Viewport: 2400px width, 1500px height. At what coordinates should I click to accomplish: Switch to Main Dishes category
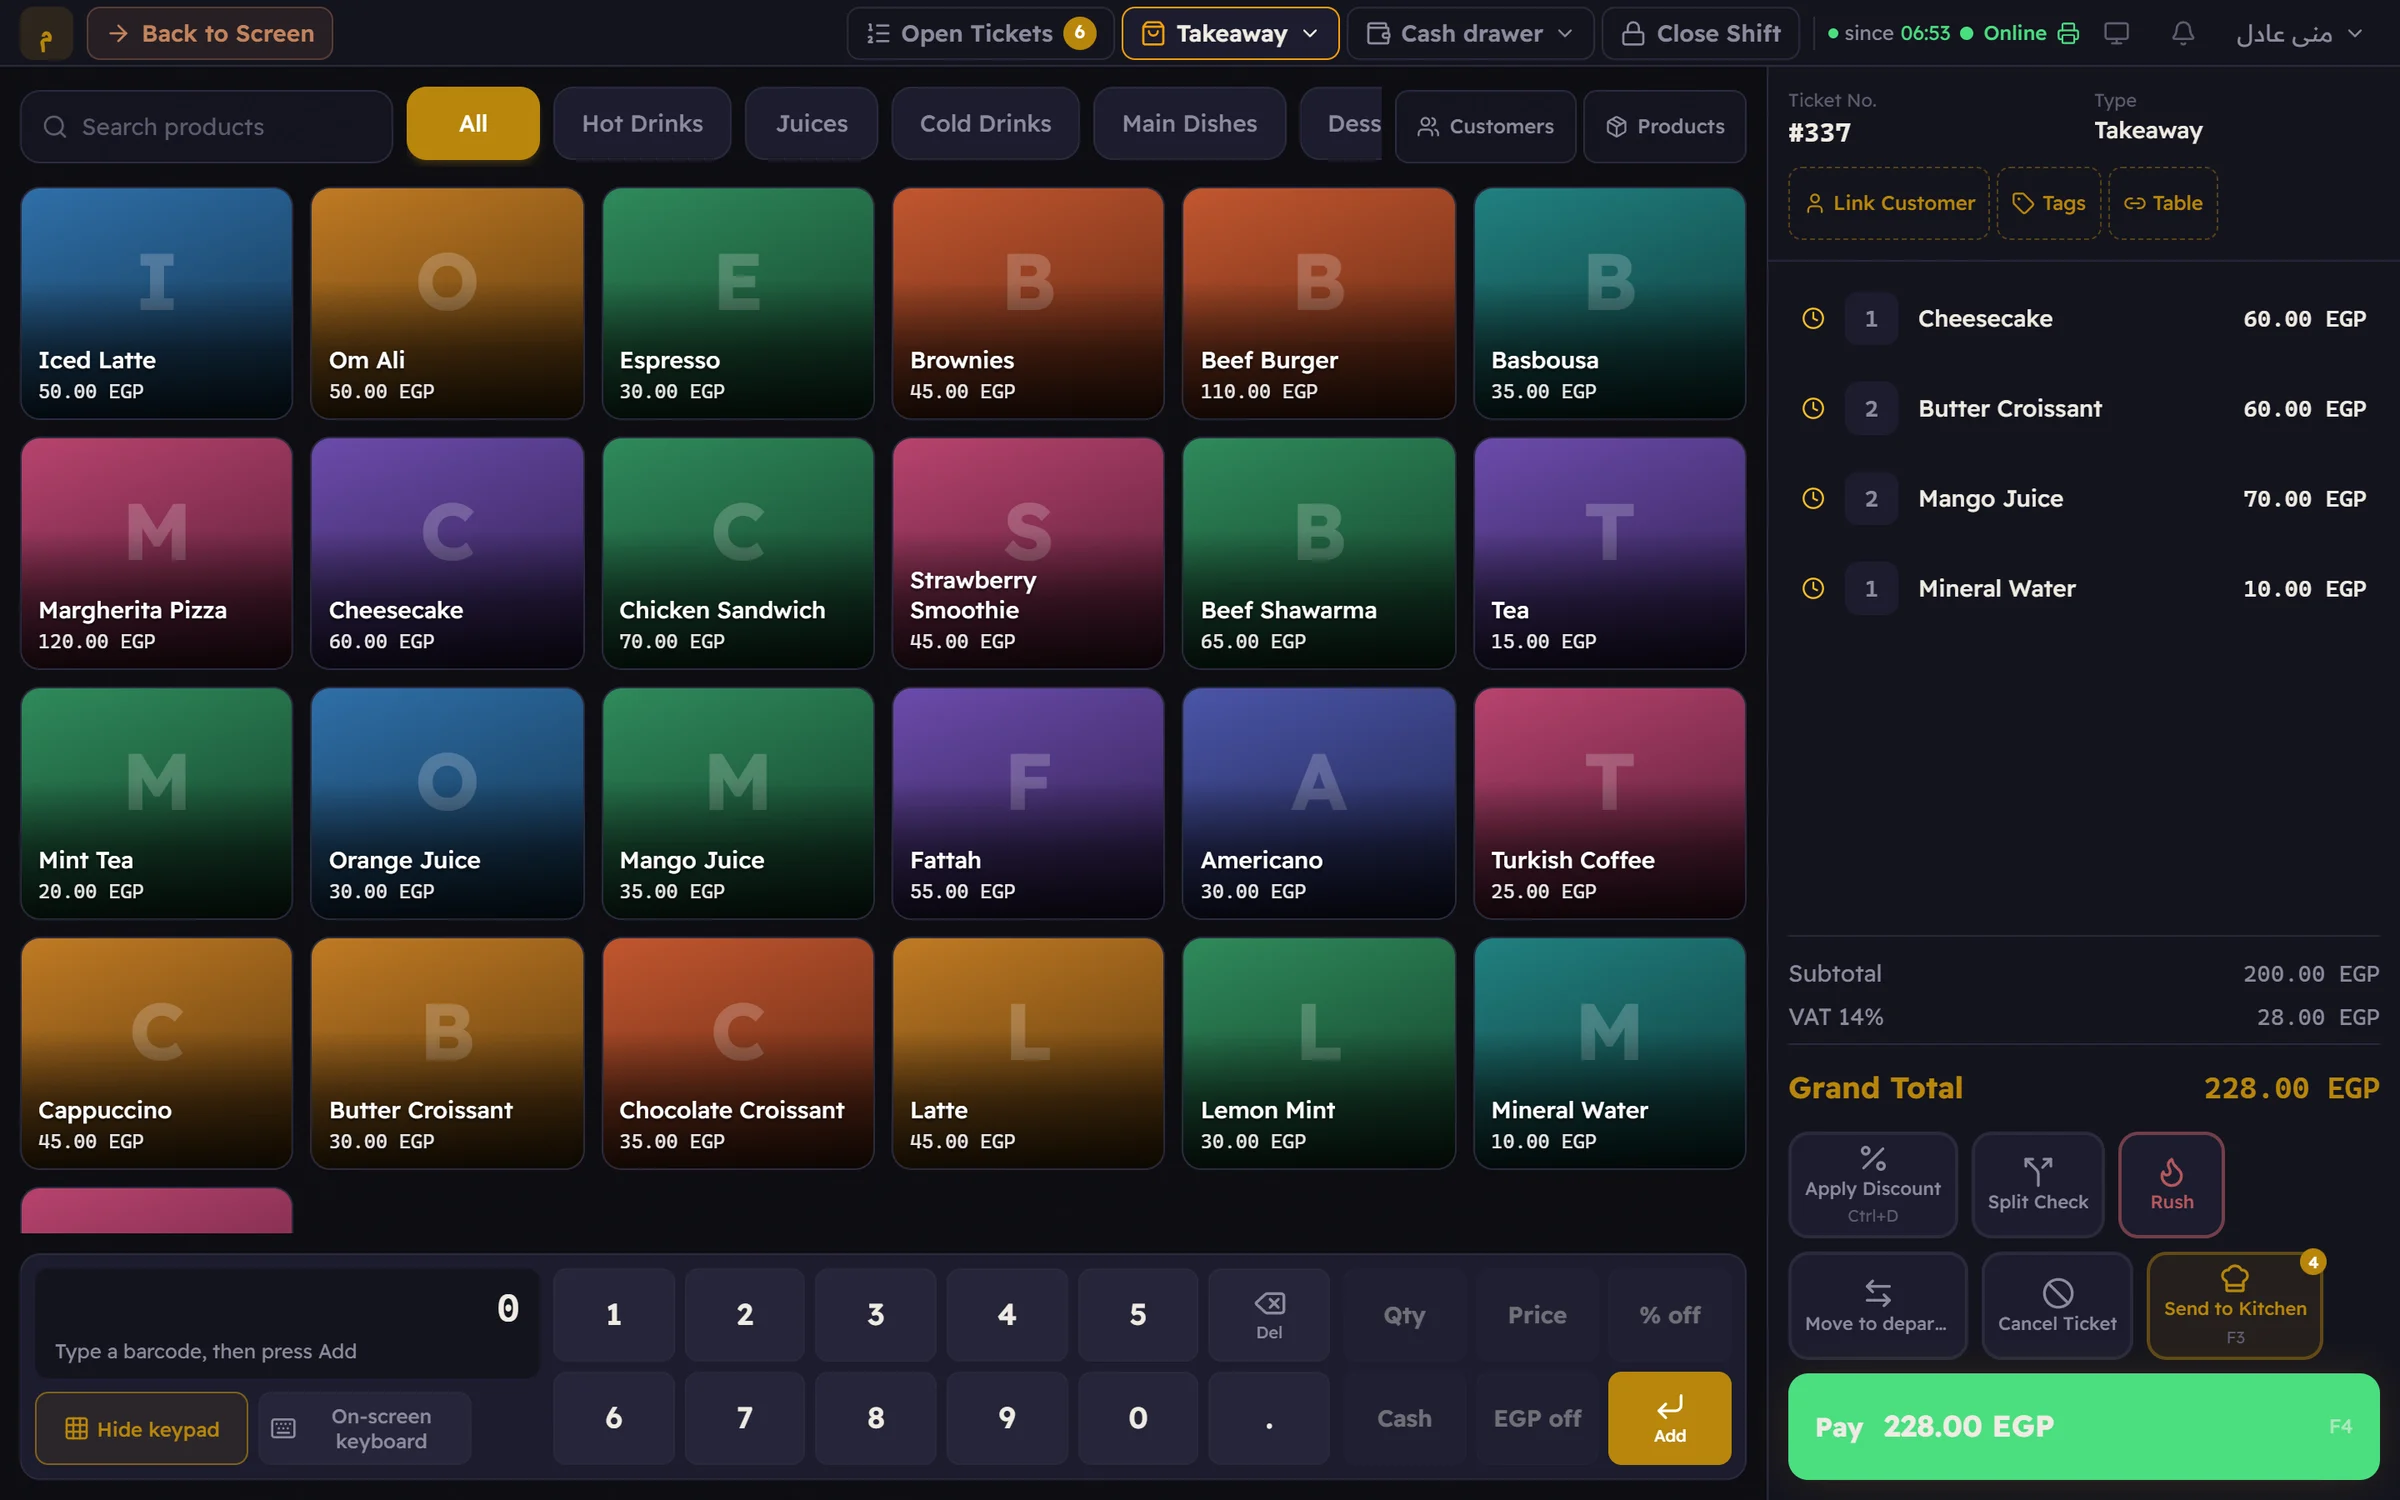(1189, 123)
